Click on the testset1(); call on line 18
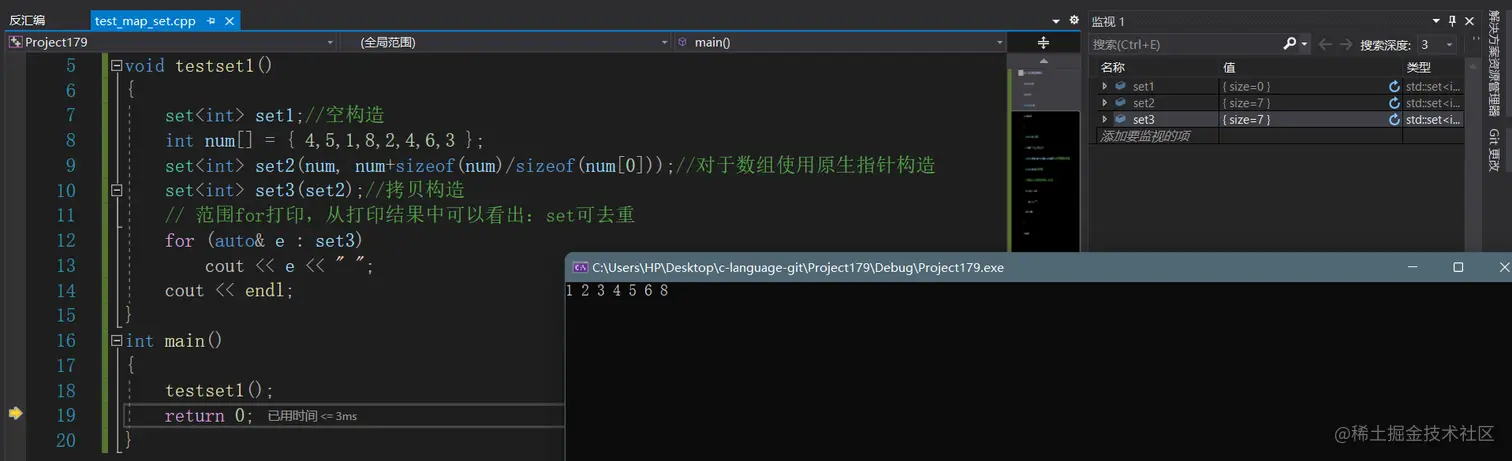The image size is (1512, 461). pyautogui.click(x=219, y=391)
